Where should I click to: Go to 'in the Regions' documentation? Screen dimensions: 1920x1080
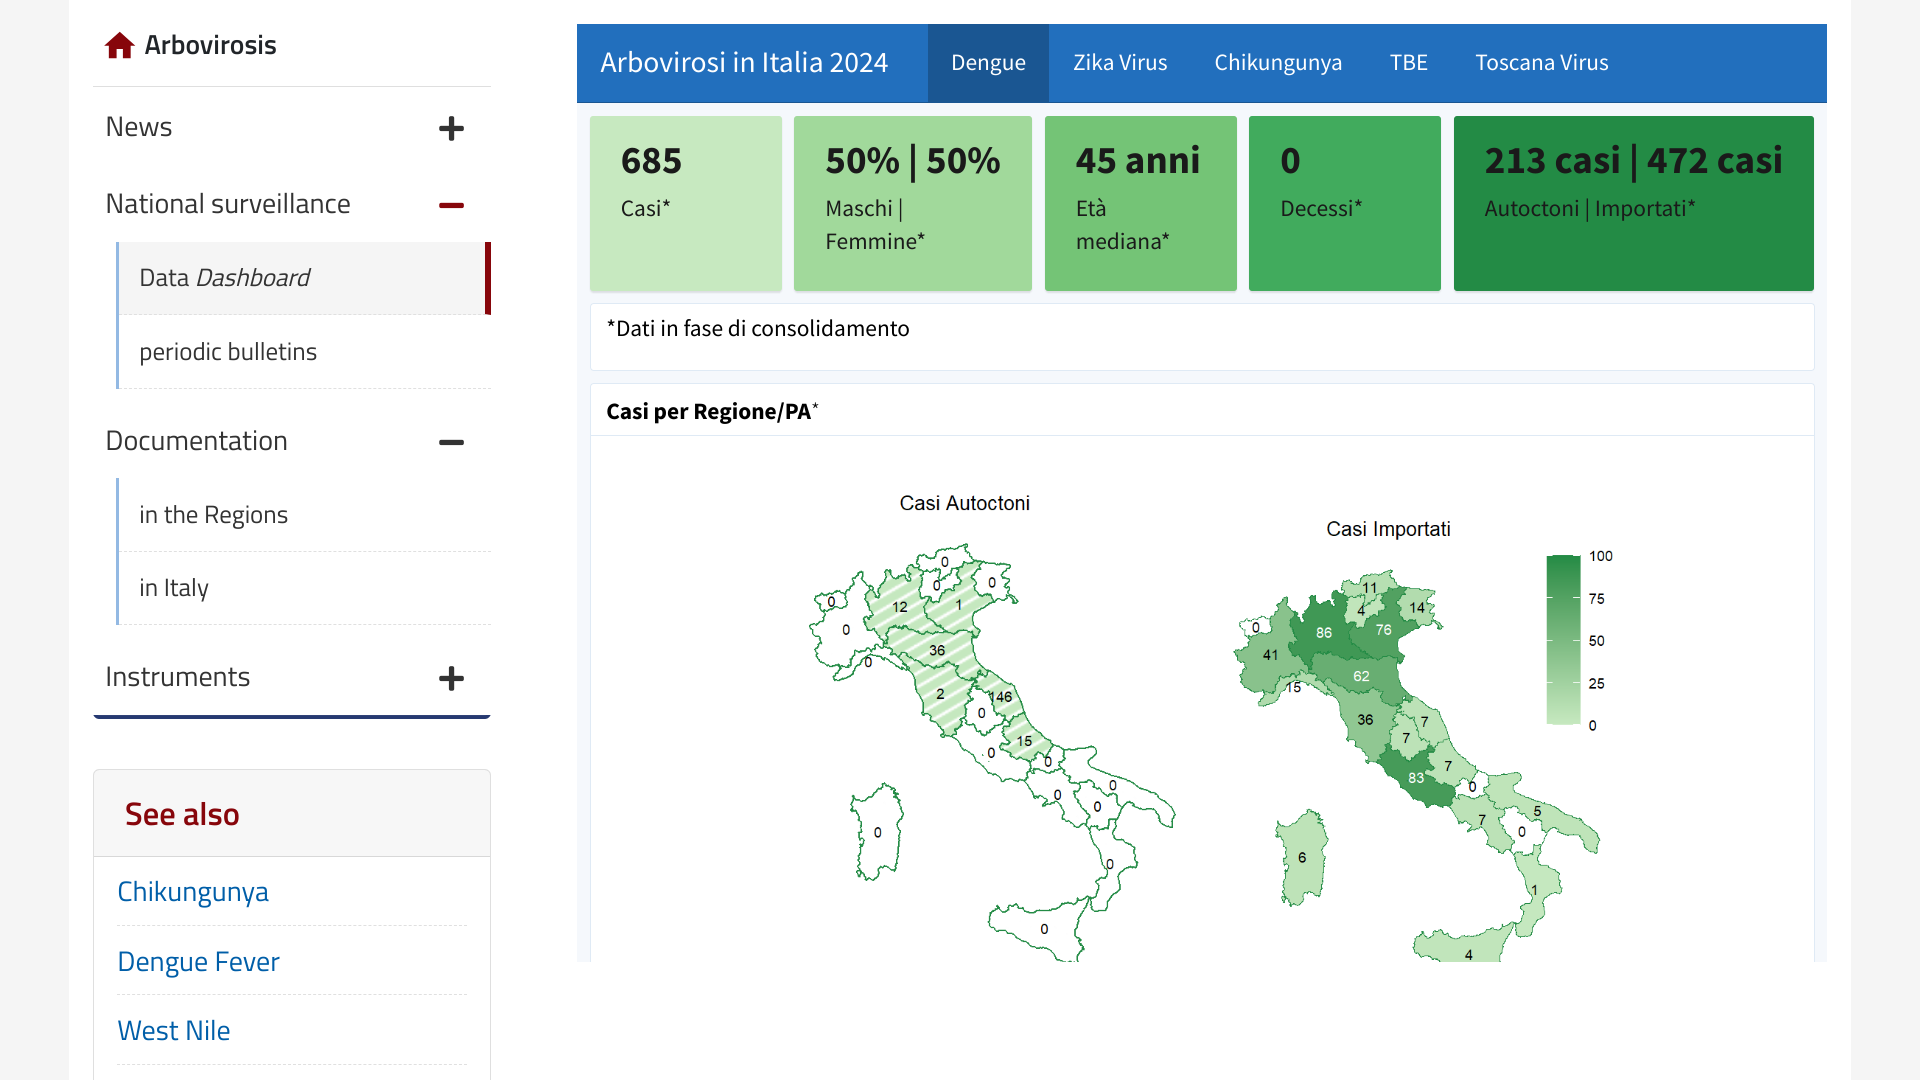pos(213,515)
